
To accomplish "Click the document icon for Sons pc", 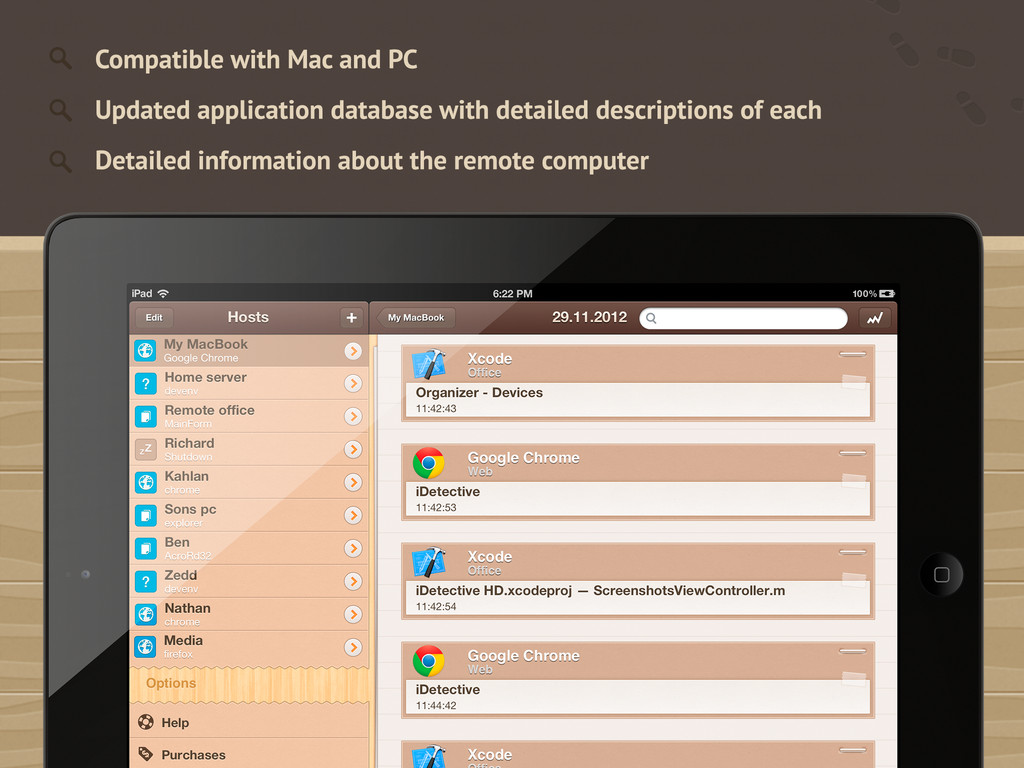I will coord(146,516).
